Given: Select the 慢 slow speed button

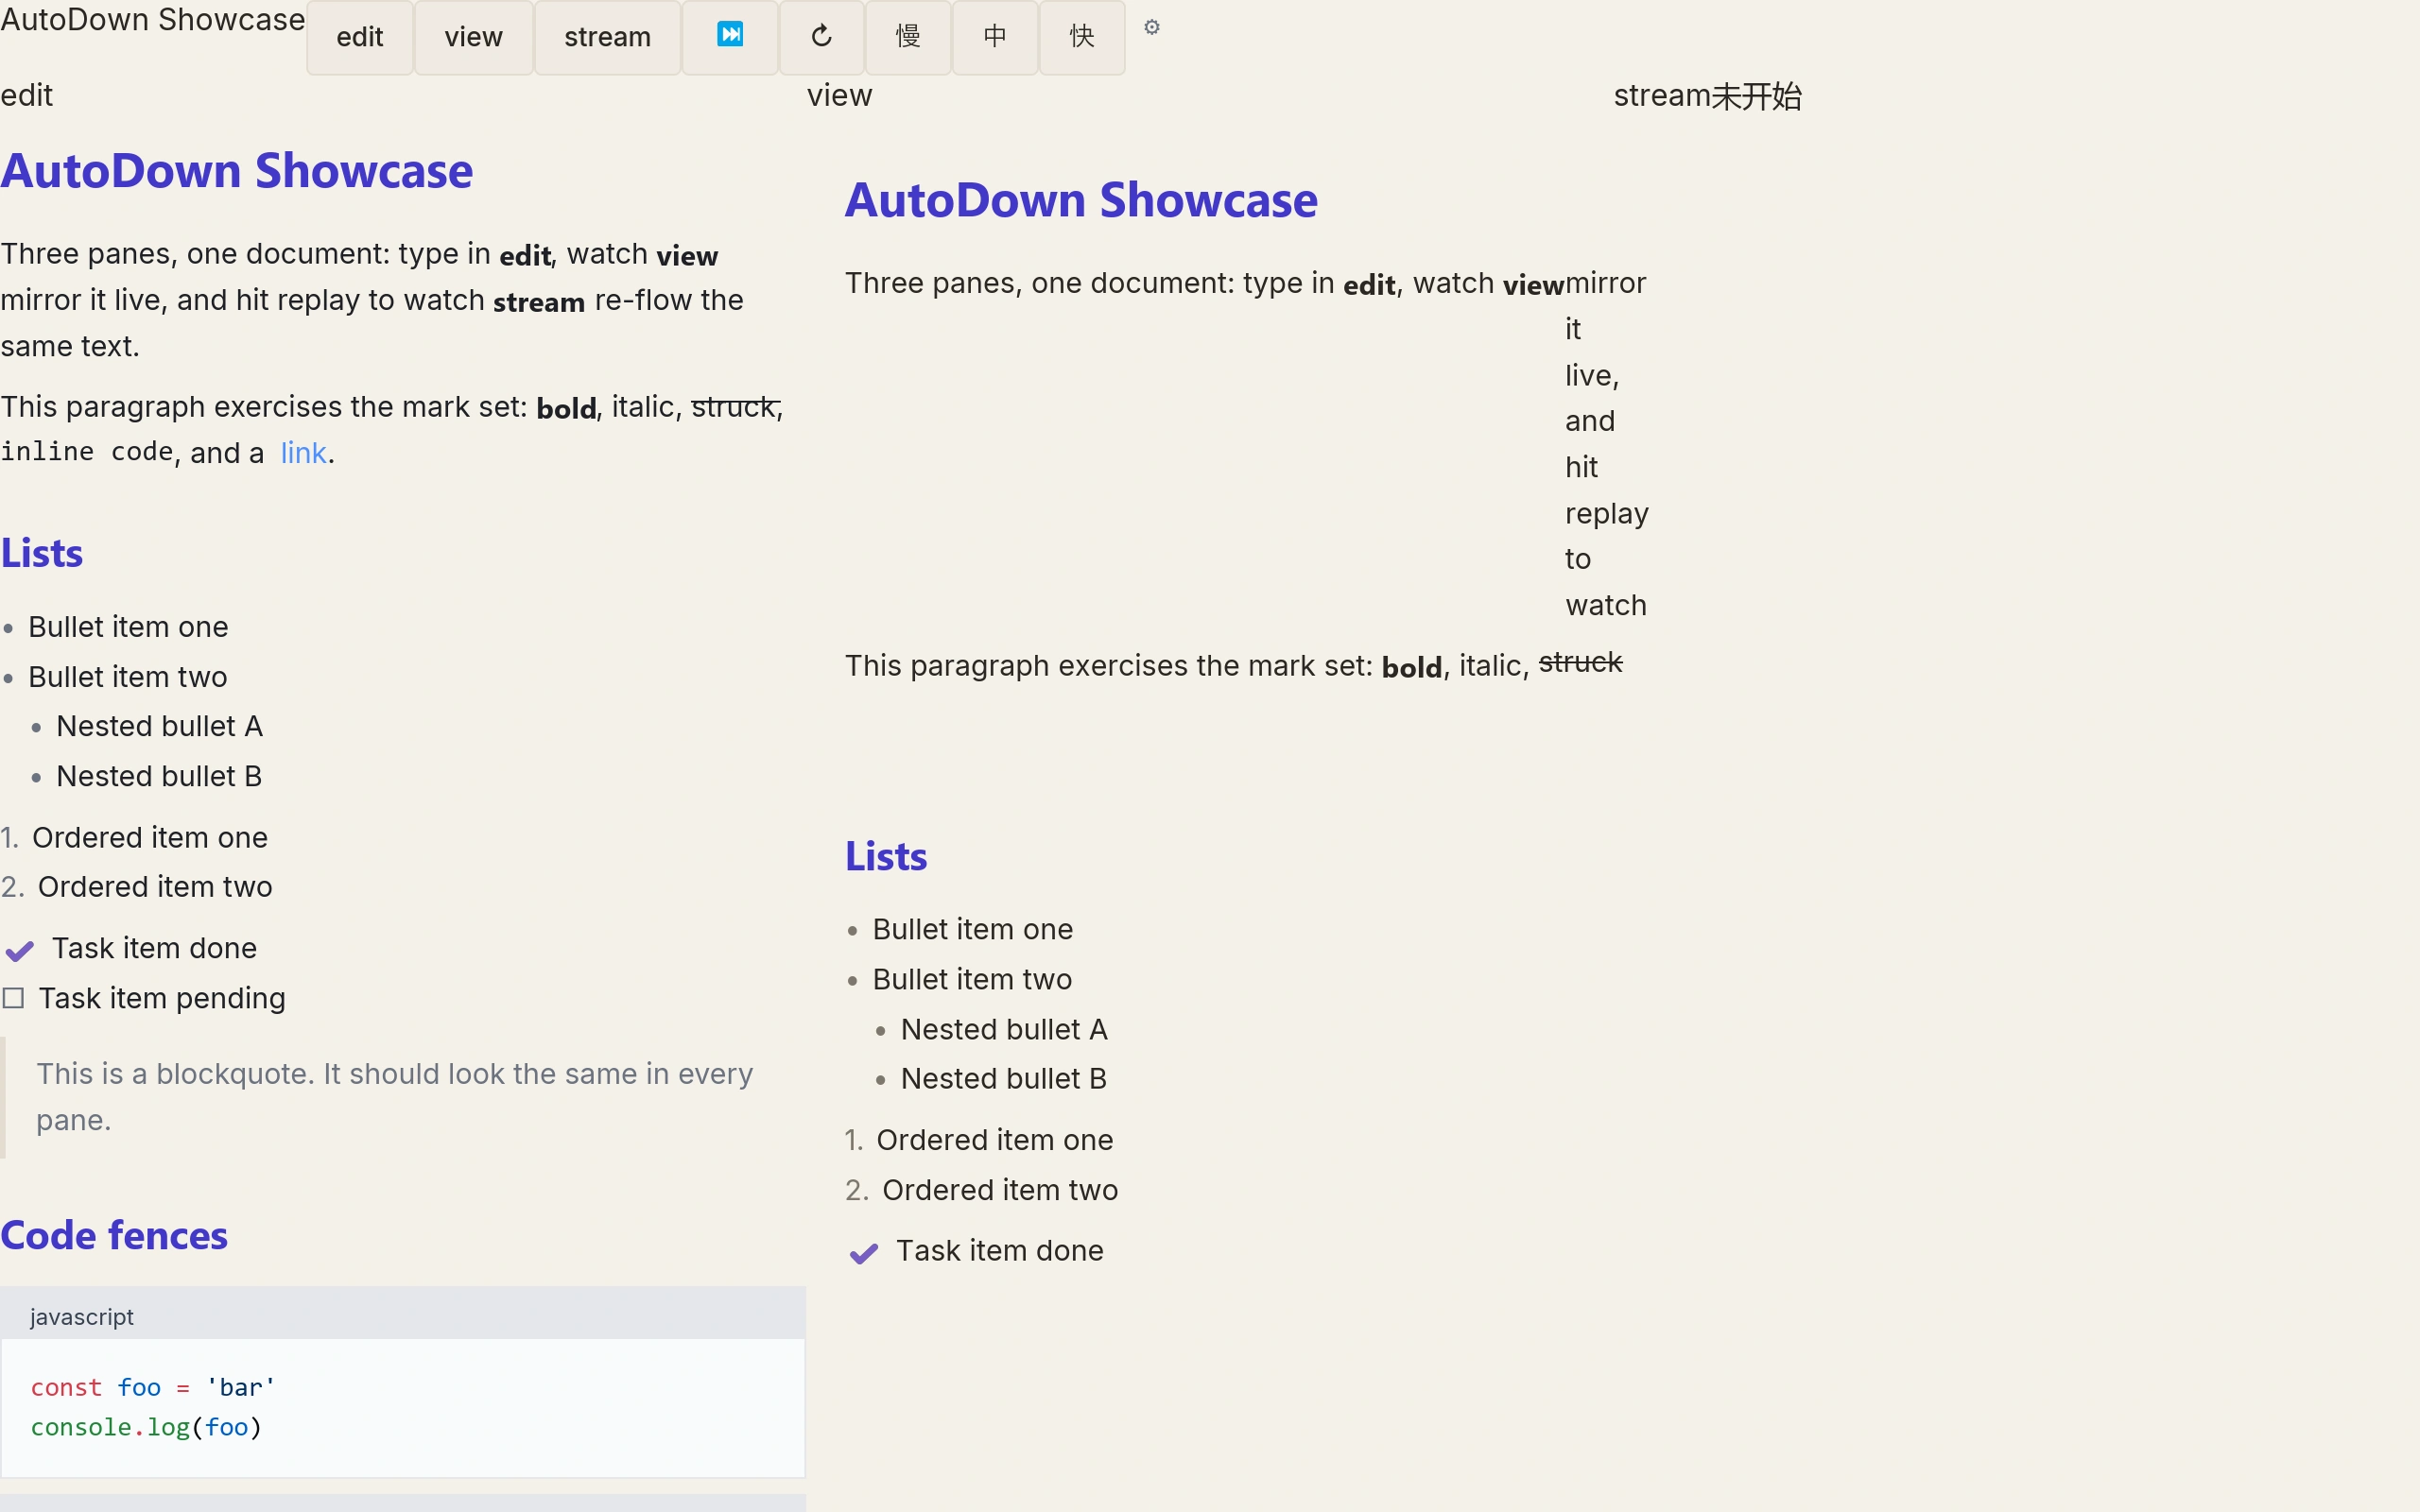Looking at the screenshot, I should pyautogui.click(x=908, y=37).
